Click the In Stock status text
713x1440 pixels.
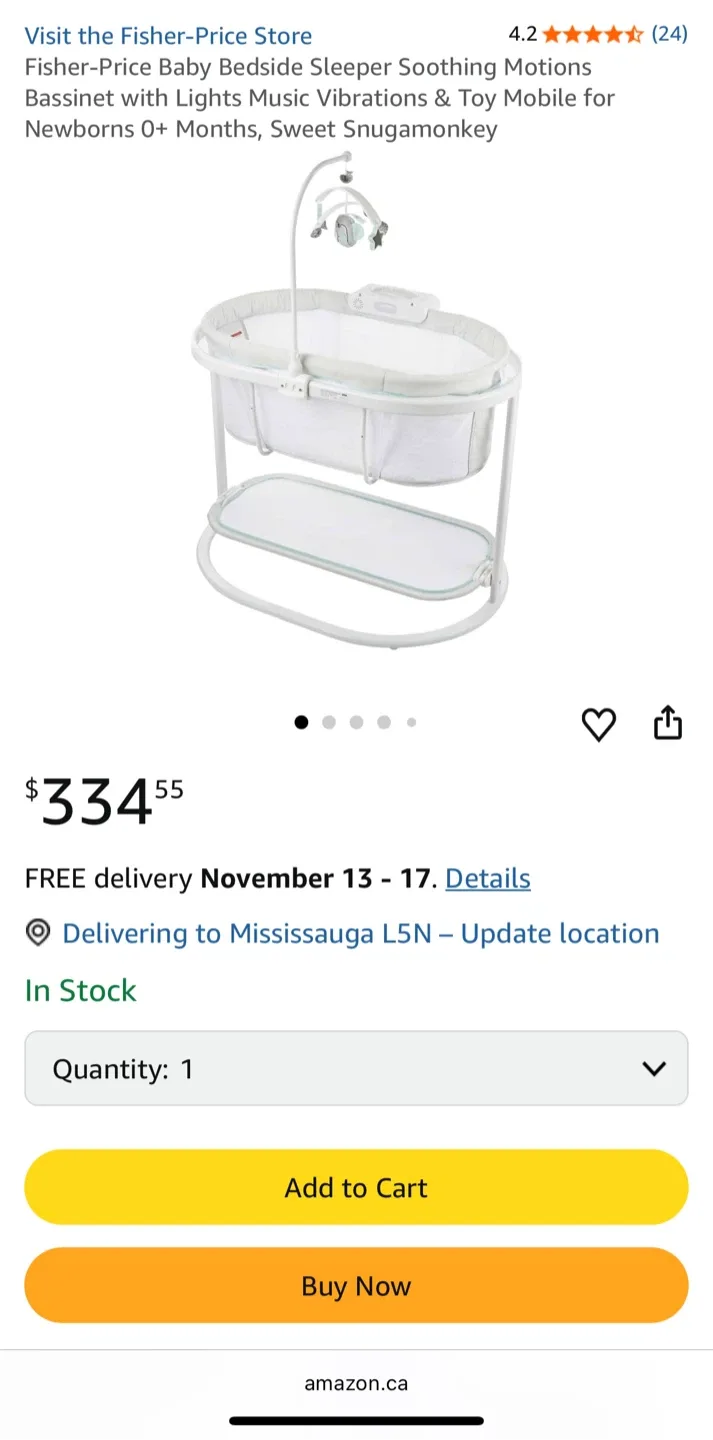(80, 992)
